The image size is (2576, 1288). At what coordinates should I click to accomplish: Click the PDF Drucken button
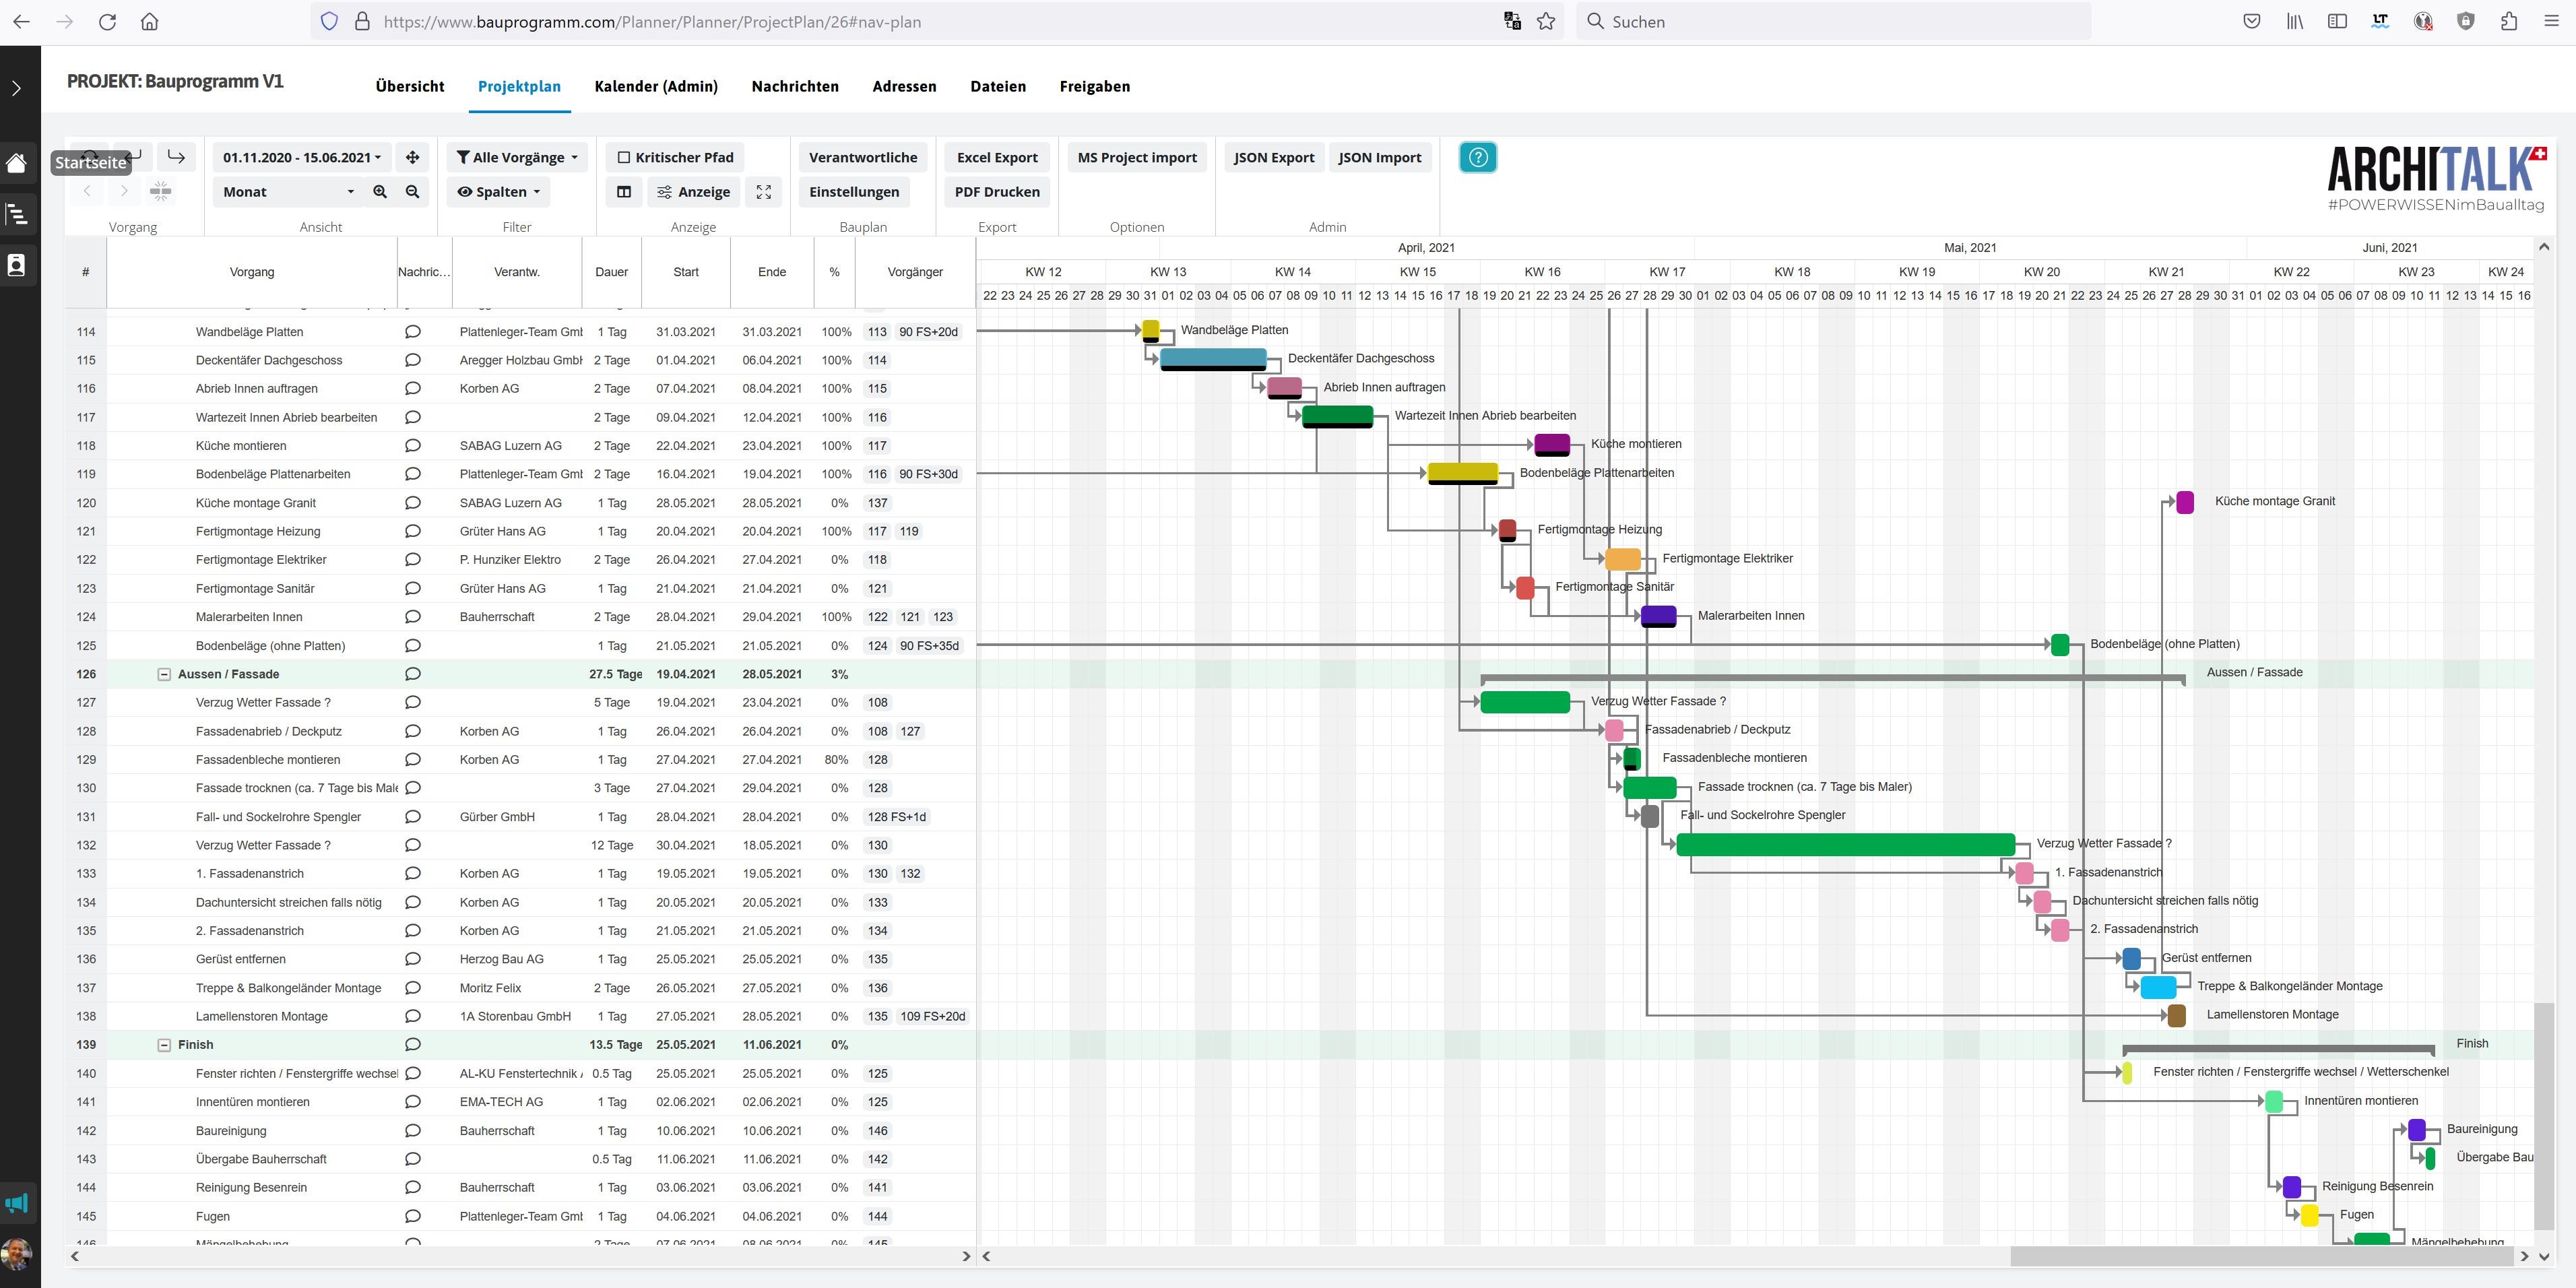pyautogui.click(x=997, y=191)
